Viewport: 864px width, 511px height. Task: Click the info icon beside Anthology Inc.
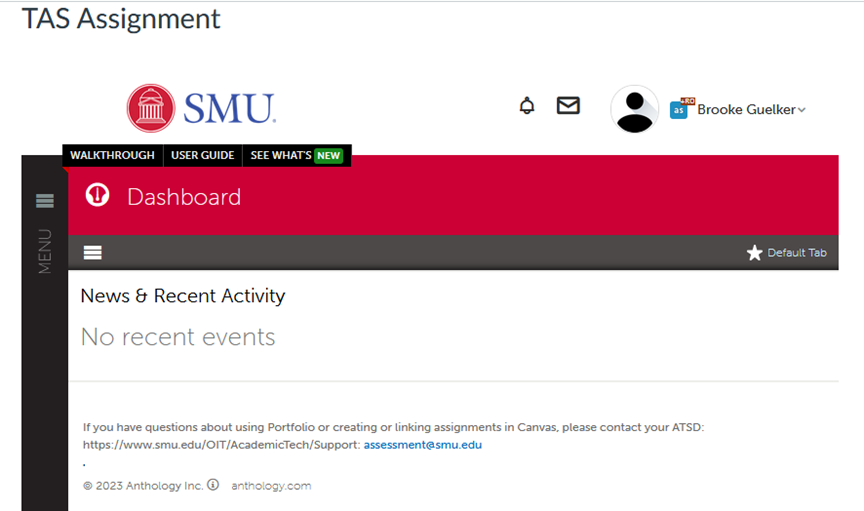click(212, 485)
